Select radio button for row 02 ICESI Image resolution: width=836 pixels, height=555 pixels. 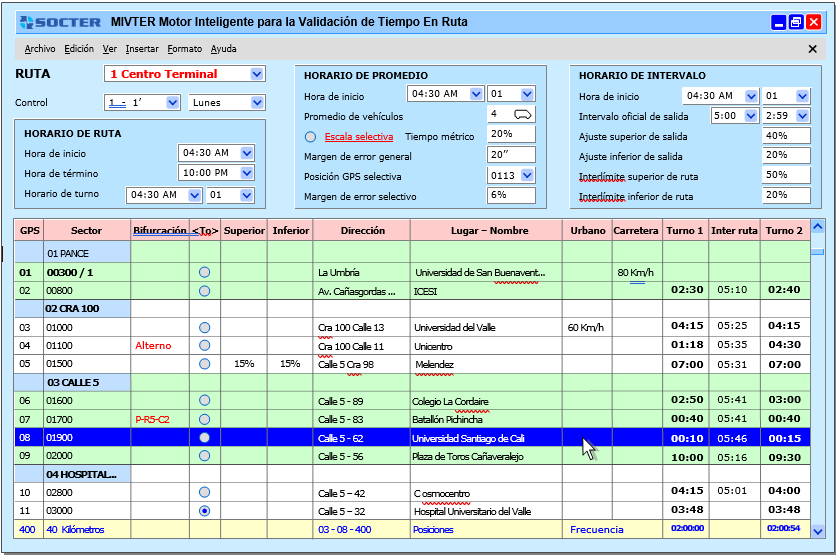204,291
